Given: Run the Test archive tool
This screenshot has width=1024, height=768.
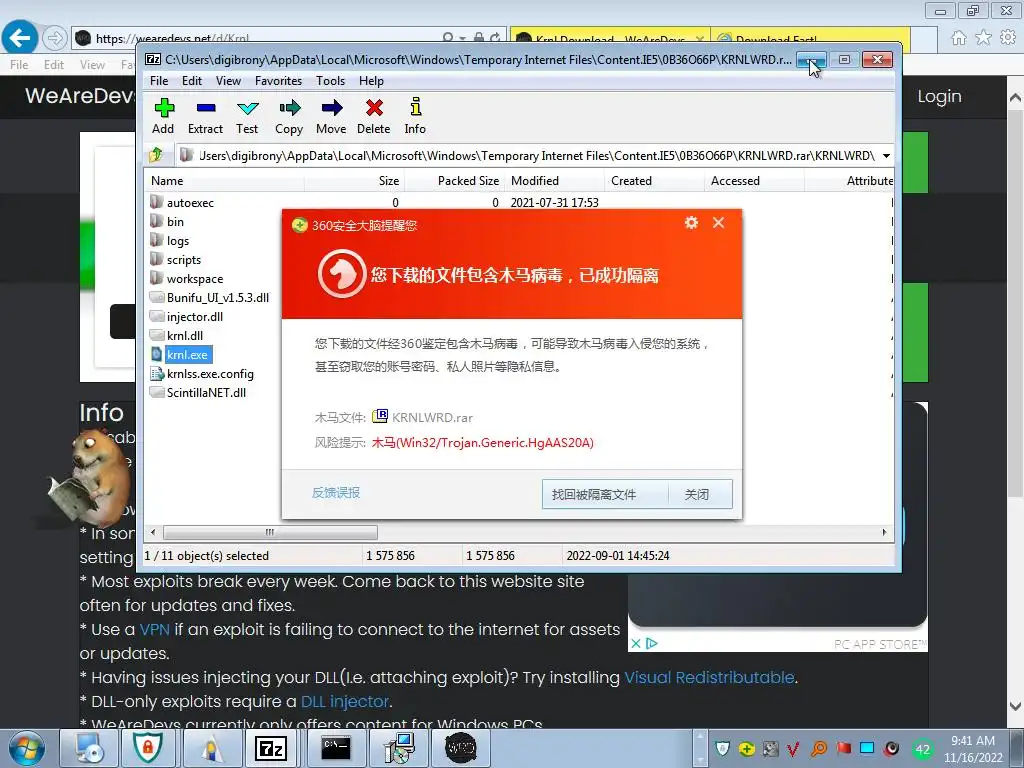Looking at the screenshot, I should (247, 116).
